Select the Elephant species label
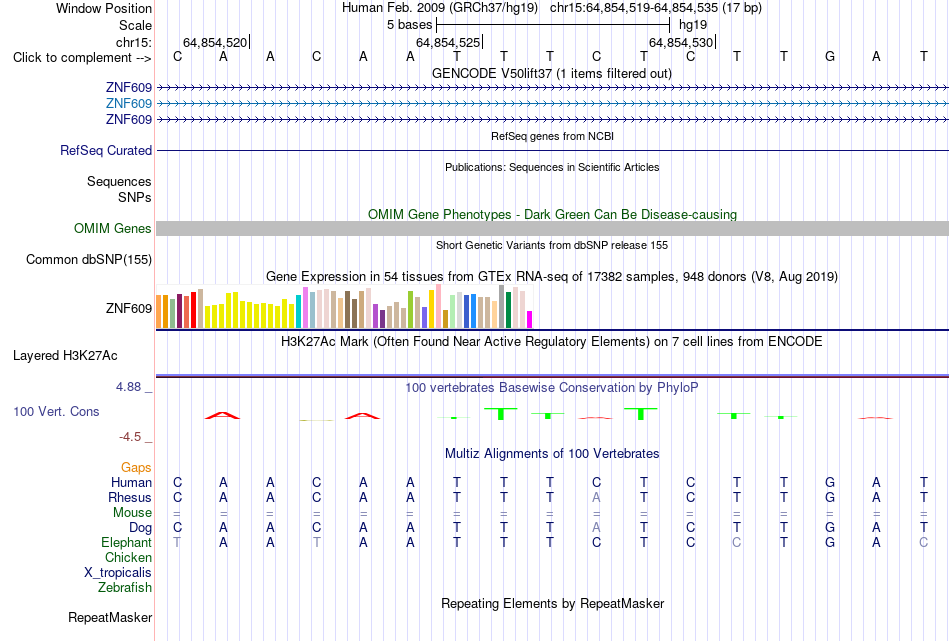This screenshot has height=641, width=950. (126, 542)
